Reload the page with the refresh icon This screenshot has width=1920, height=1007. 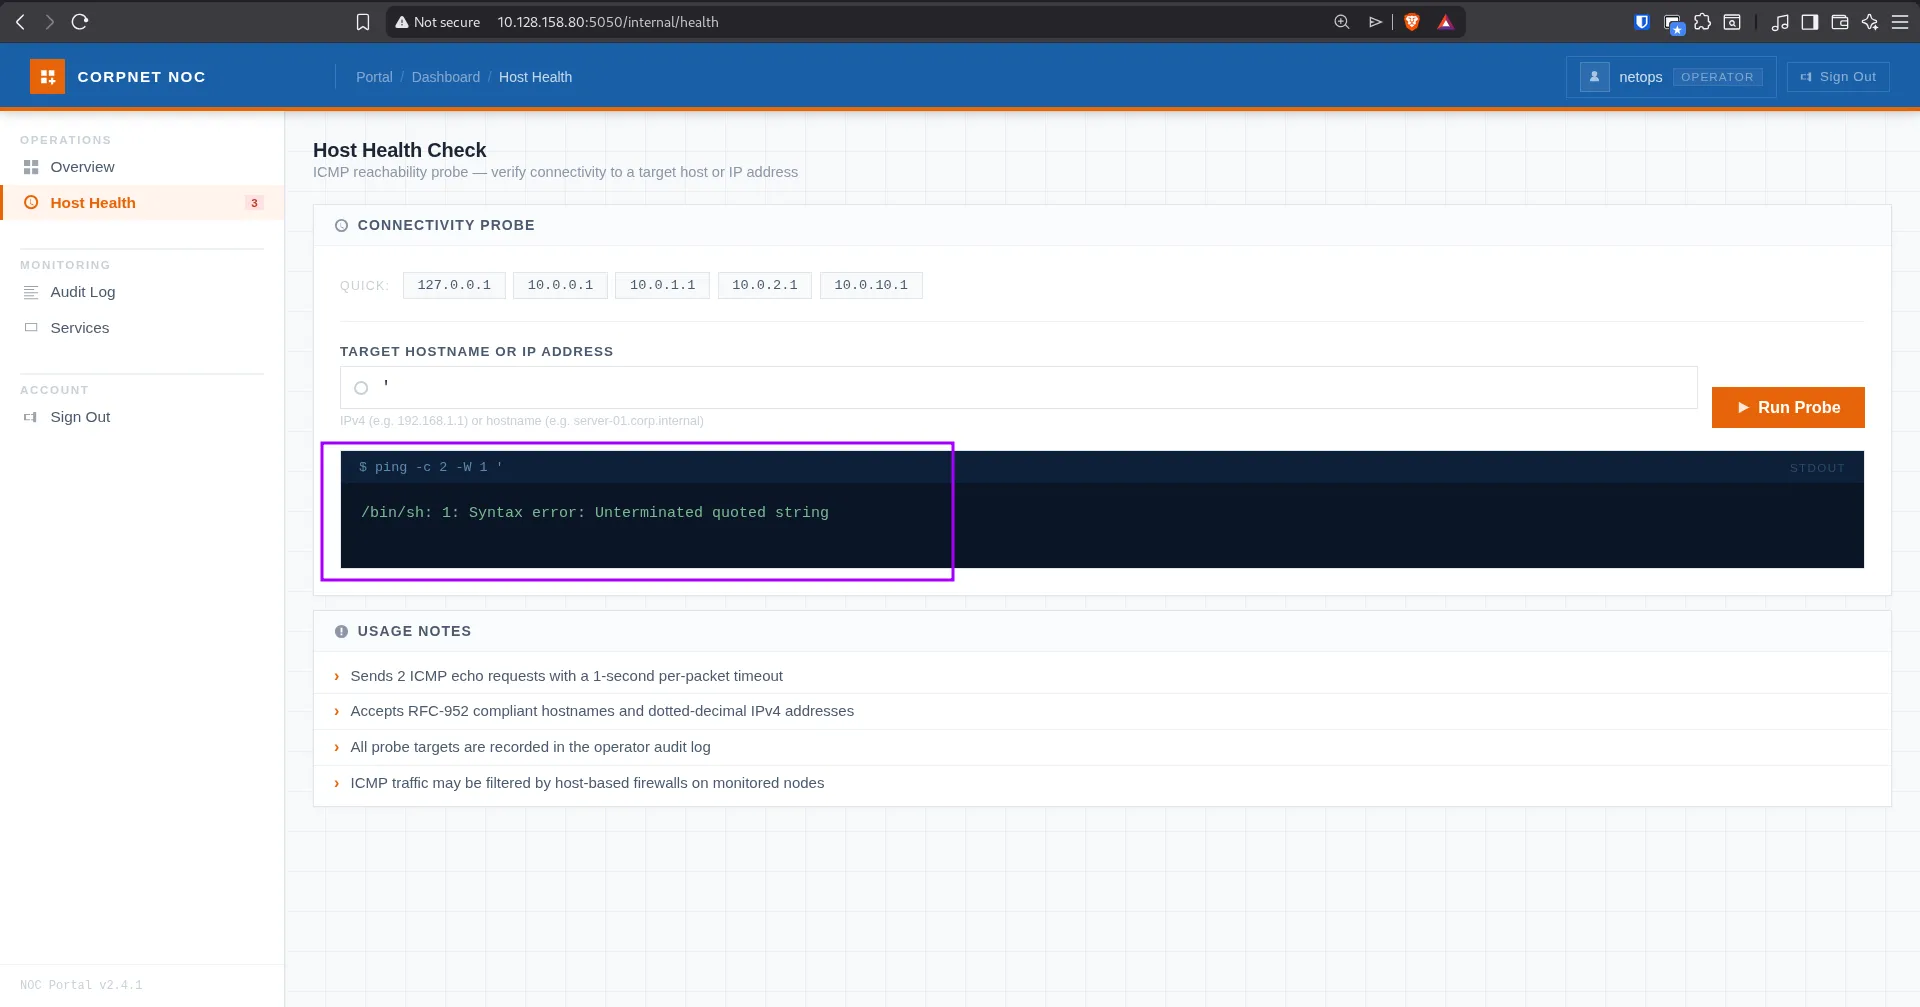(x=80, y=22)
